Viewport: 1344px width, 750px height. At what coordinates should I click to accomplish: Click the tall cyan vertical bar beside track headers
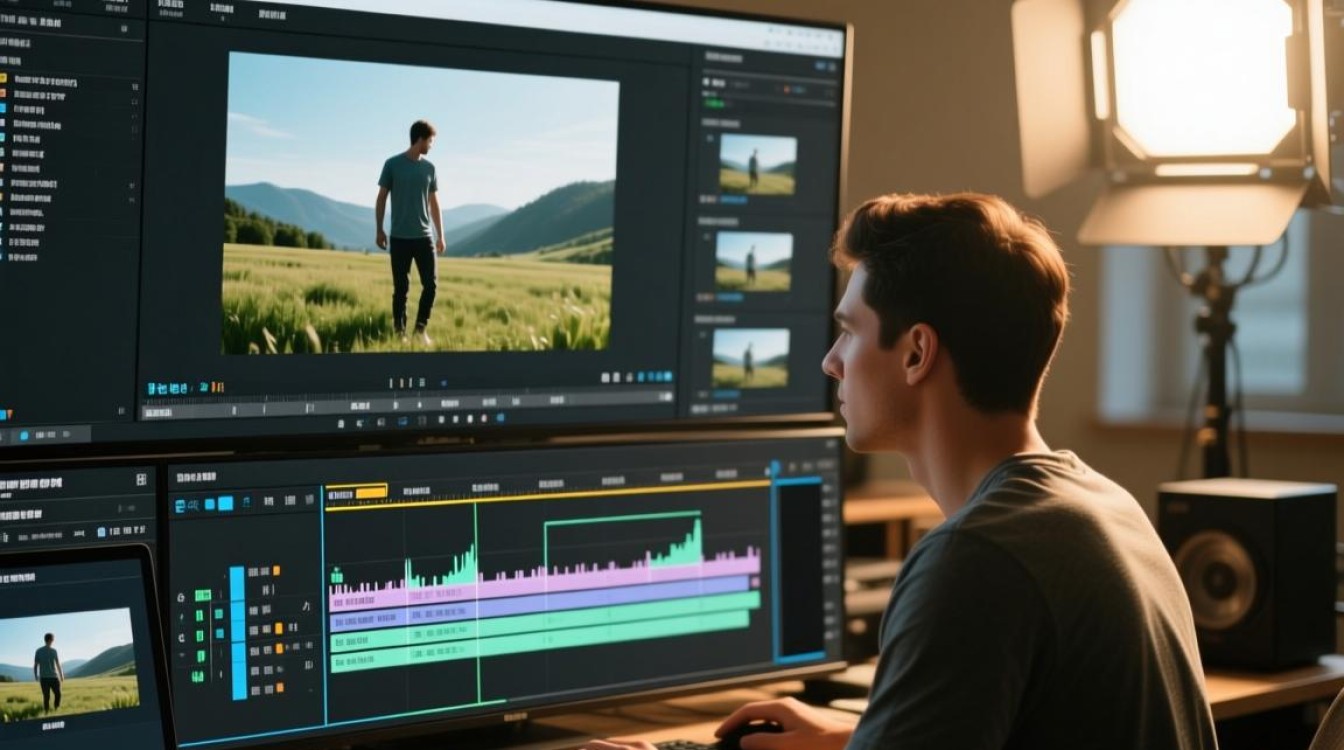pyautogui.click(x=237, y=633)
